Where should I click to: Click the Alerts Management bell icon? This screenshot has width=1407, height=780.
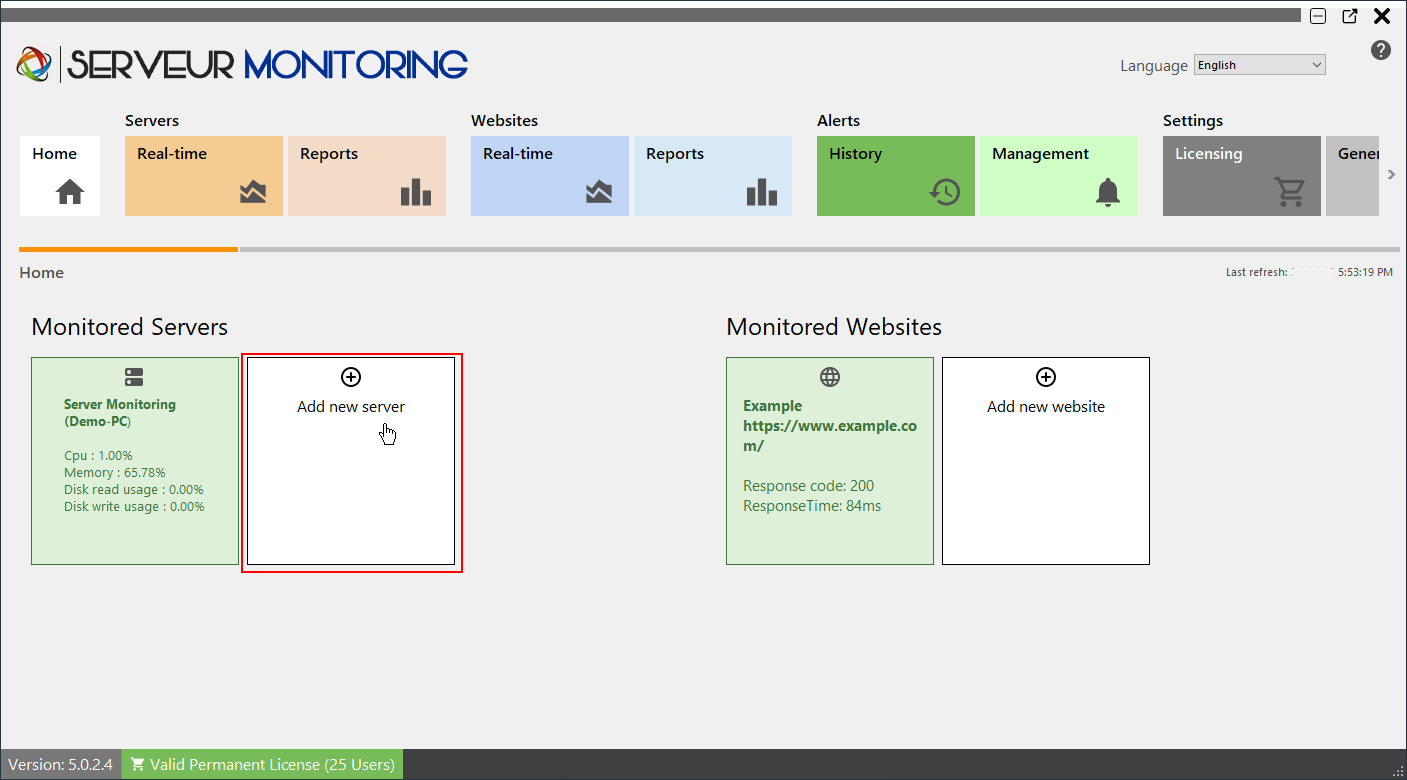pos(1108,191)
